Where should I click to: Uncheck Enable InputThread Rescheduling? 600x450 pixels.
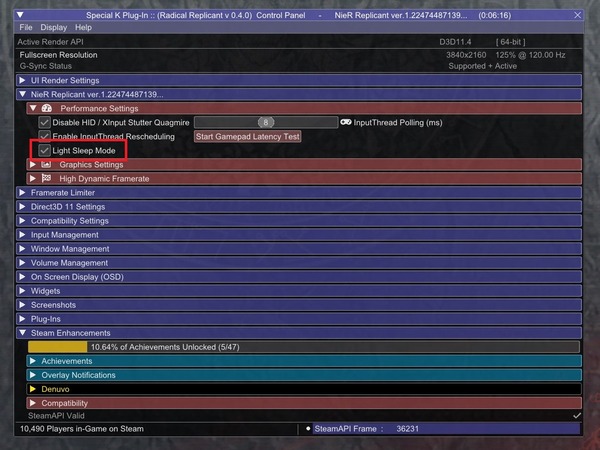tap(44, 136)
